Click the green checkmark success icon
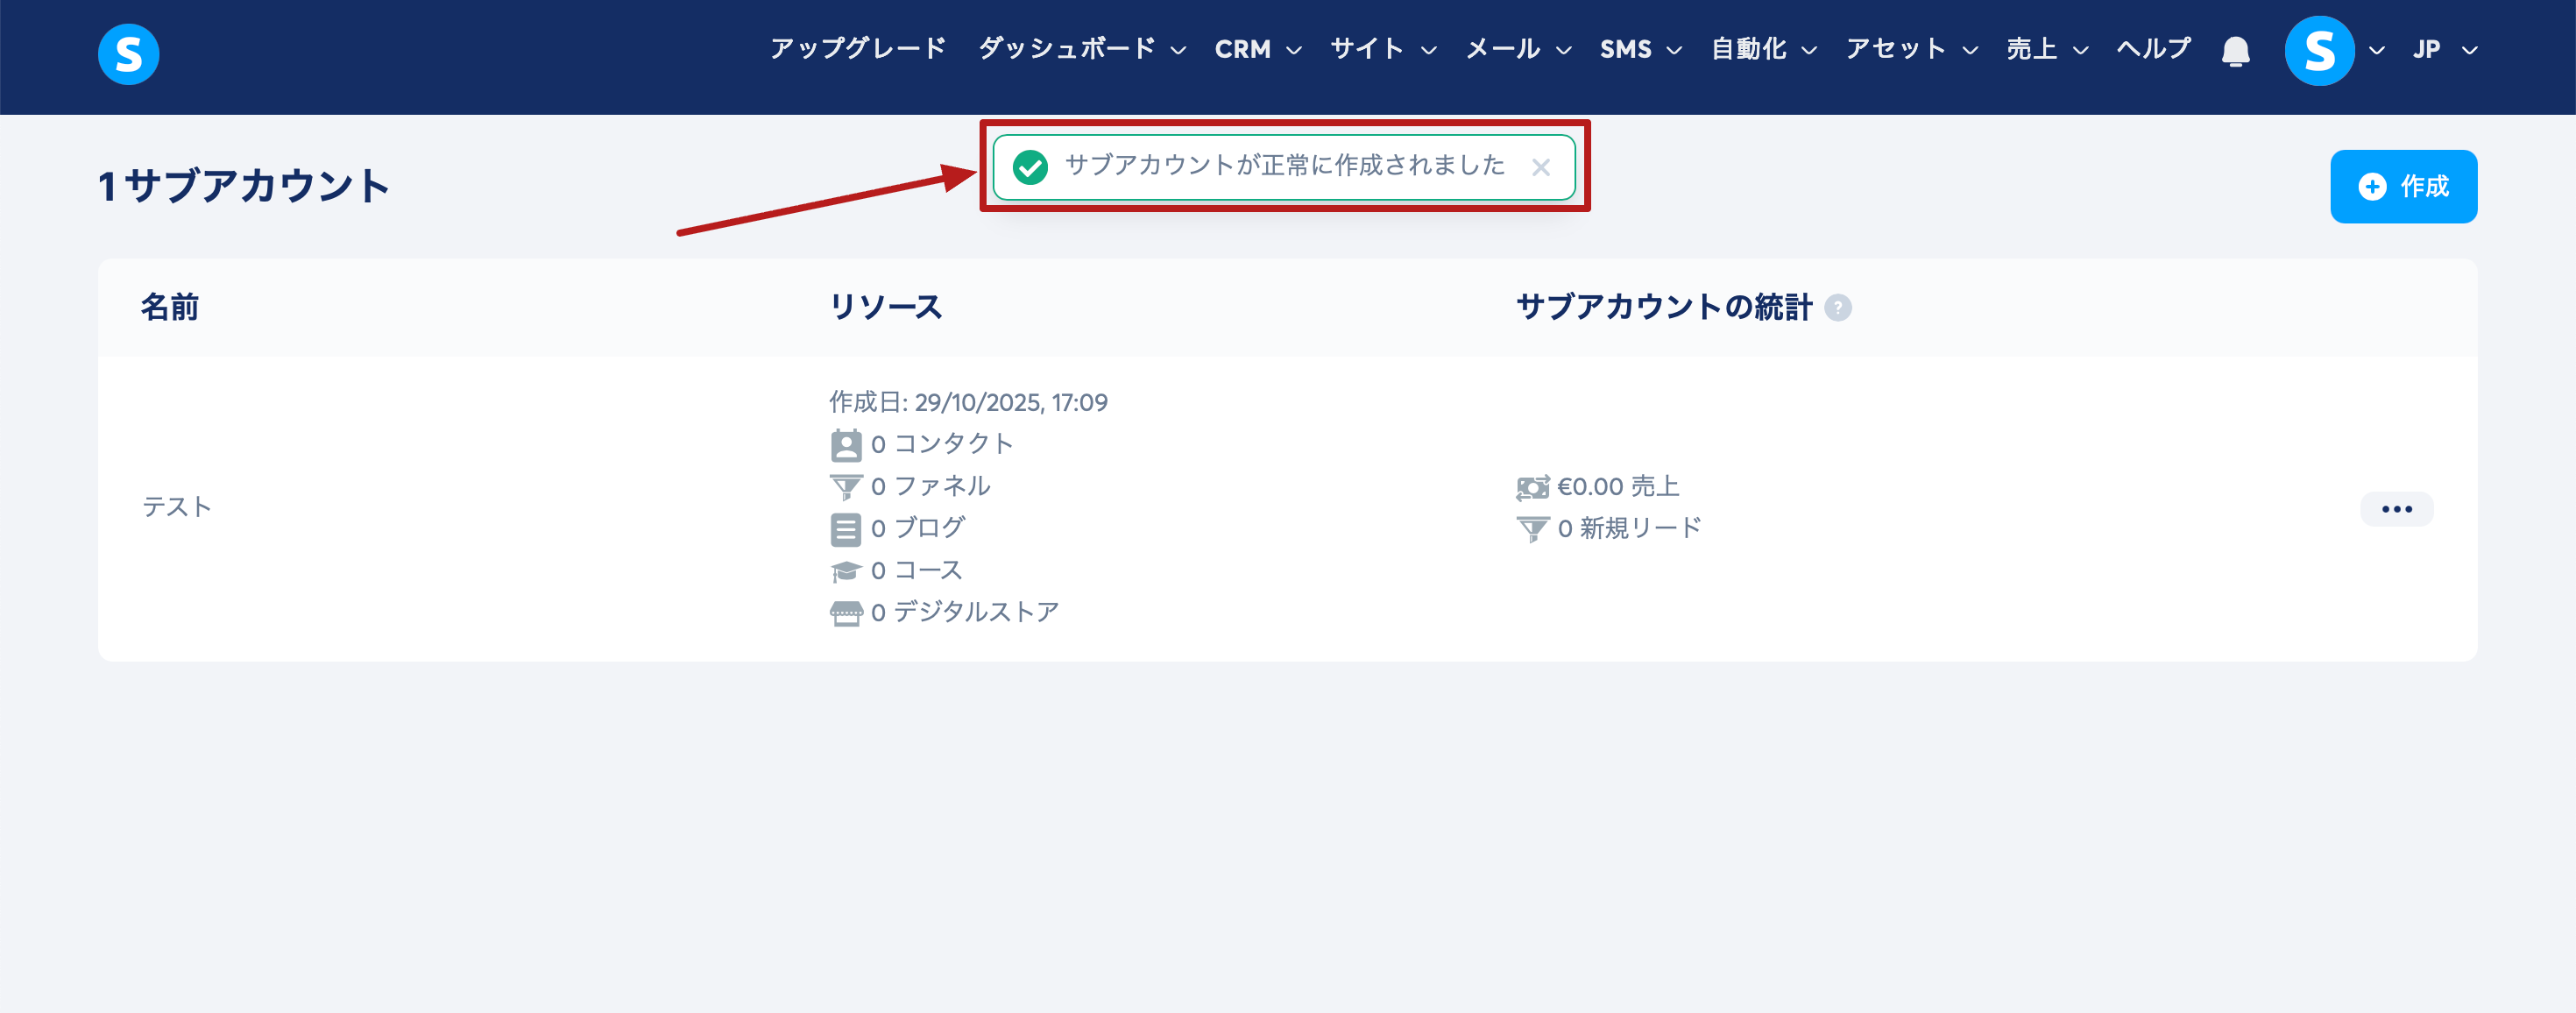 click(1029, 167)
